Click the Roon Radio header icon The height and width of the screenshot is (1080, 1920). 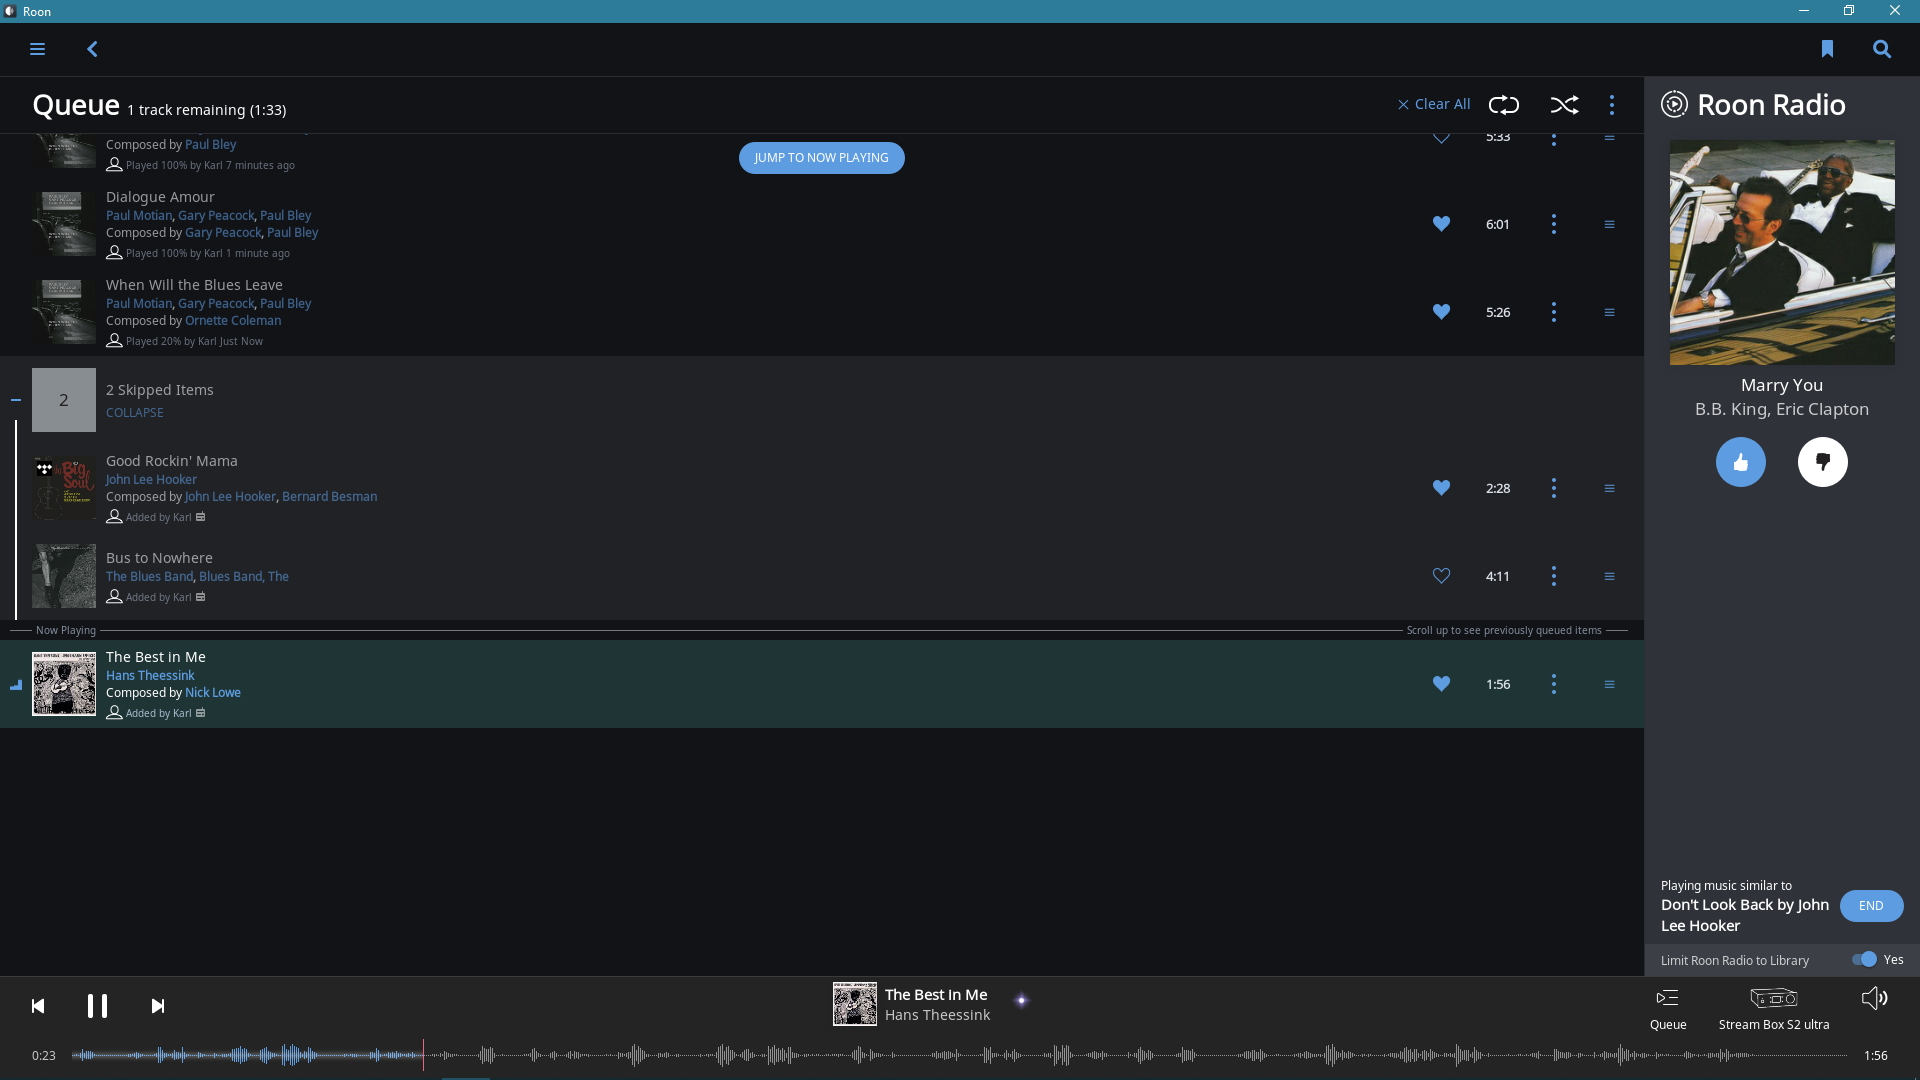[x=1674, y=105]
